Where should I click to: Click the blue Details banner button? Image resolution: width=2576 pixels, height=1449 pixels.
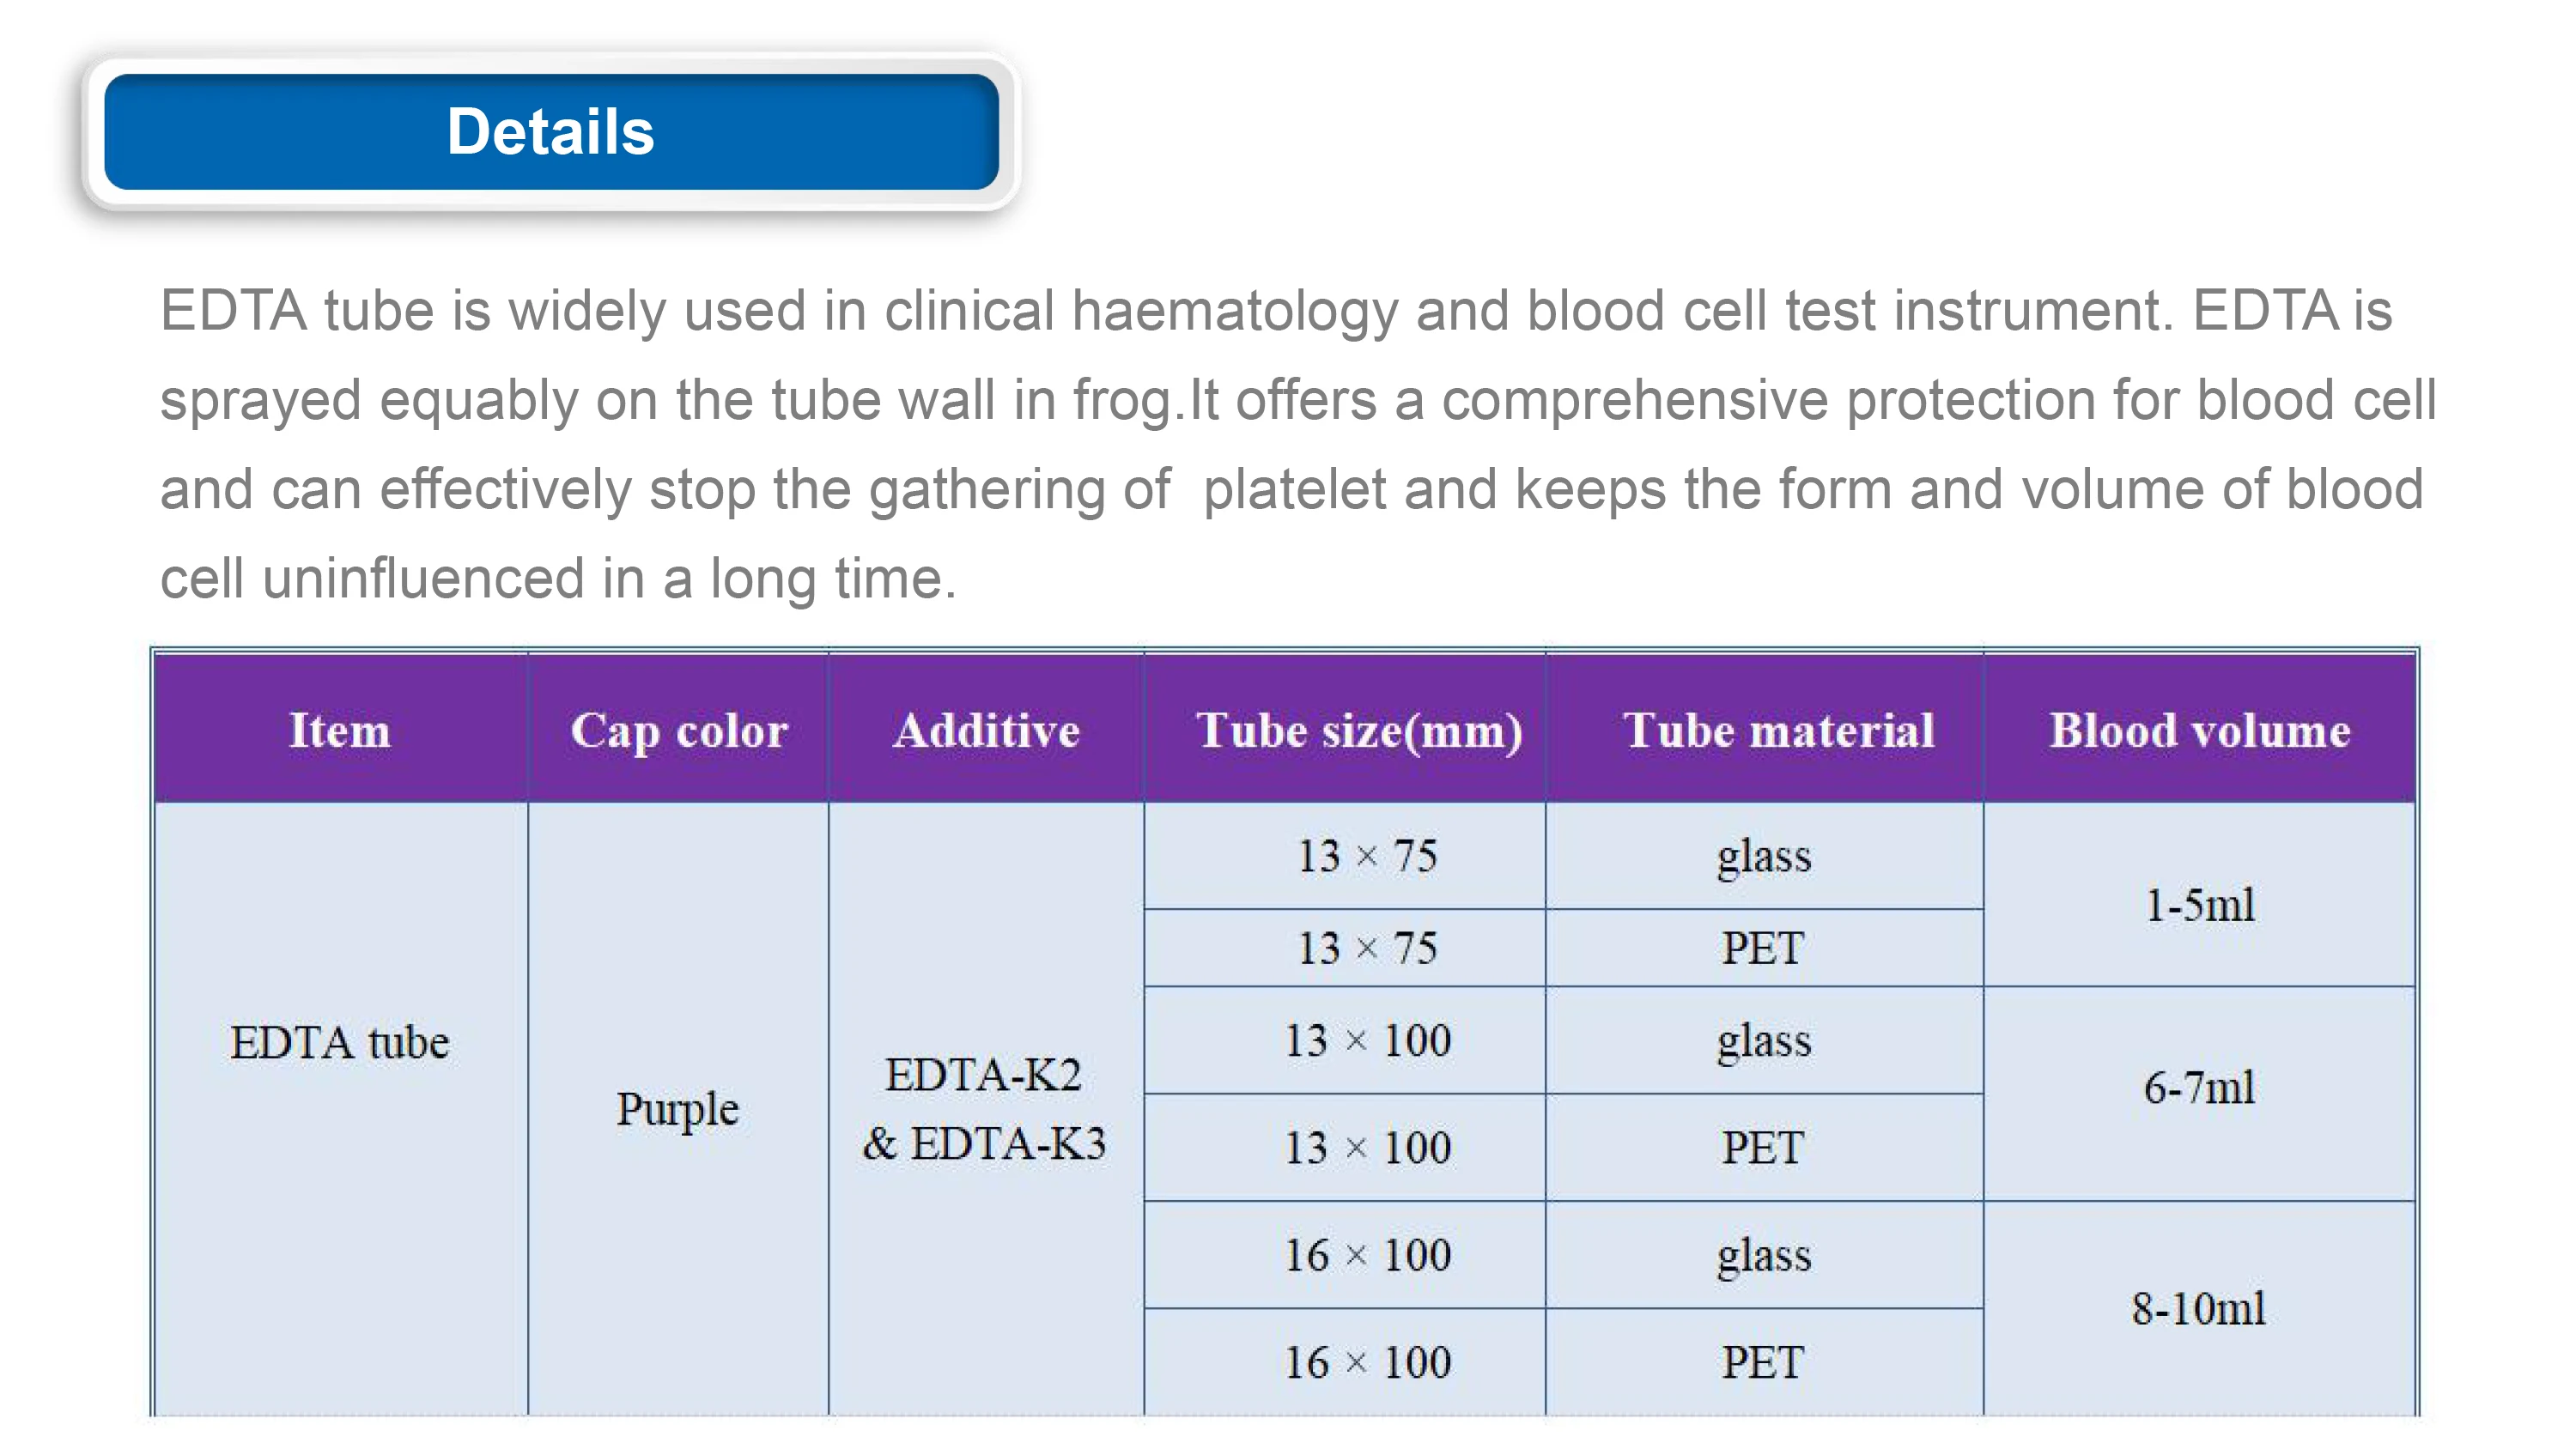point(551,131)
